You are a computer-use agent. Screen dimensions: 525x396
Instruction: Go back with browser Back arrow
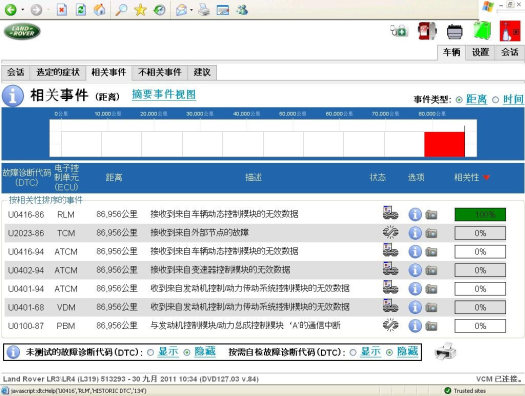(11, 10)
